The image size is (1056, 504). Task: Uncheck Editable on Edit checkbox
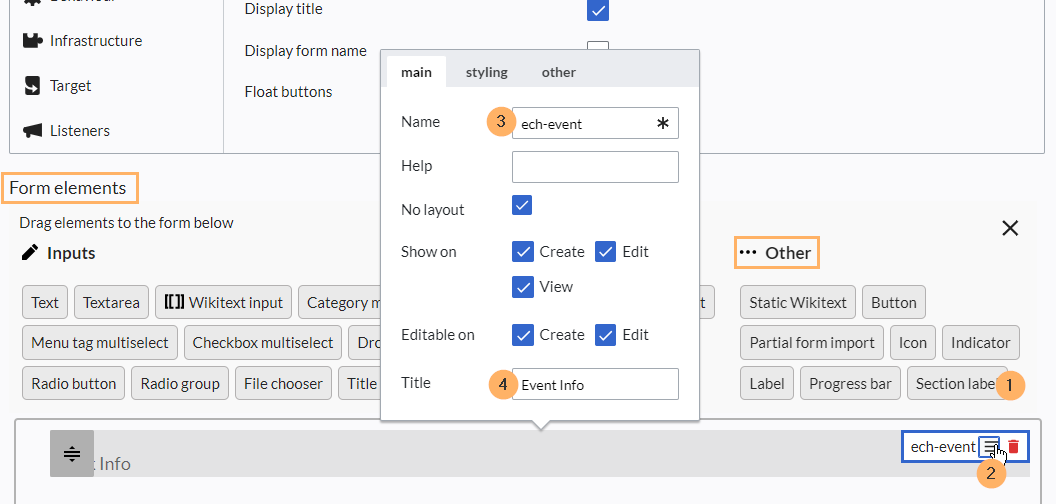605,334
